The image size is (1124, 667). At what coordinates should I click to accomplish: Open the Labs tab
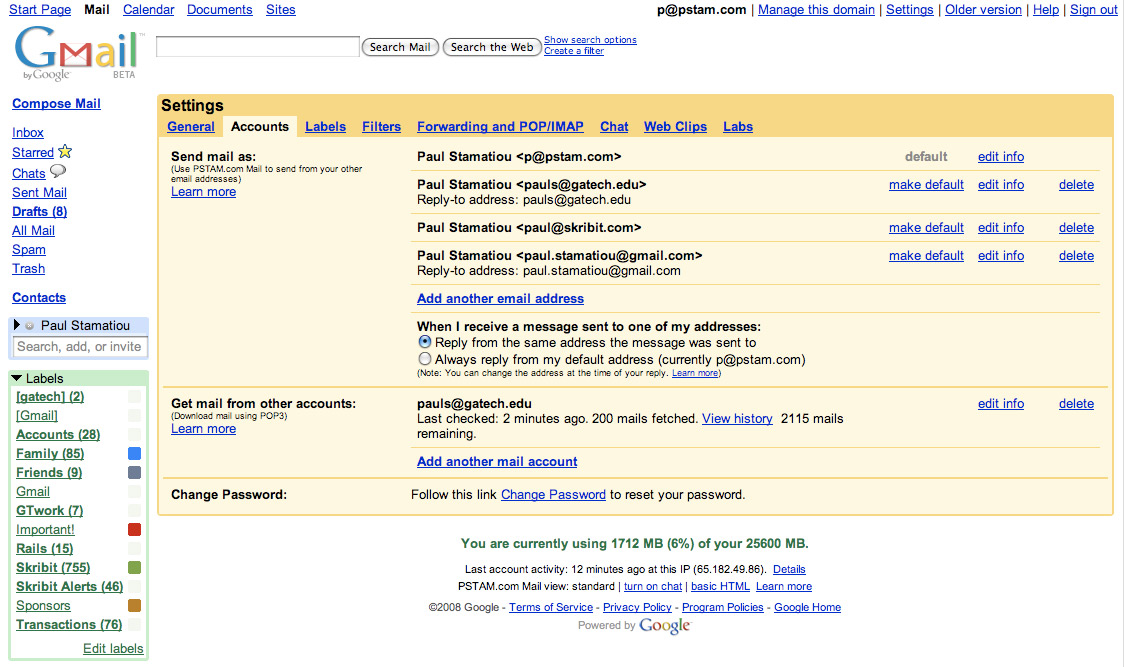[x=738, y=126]
